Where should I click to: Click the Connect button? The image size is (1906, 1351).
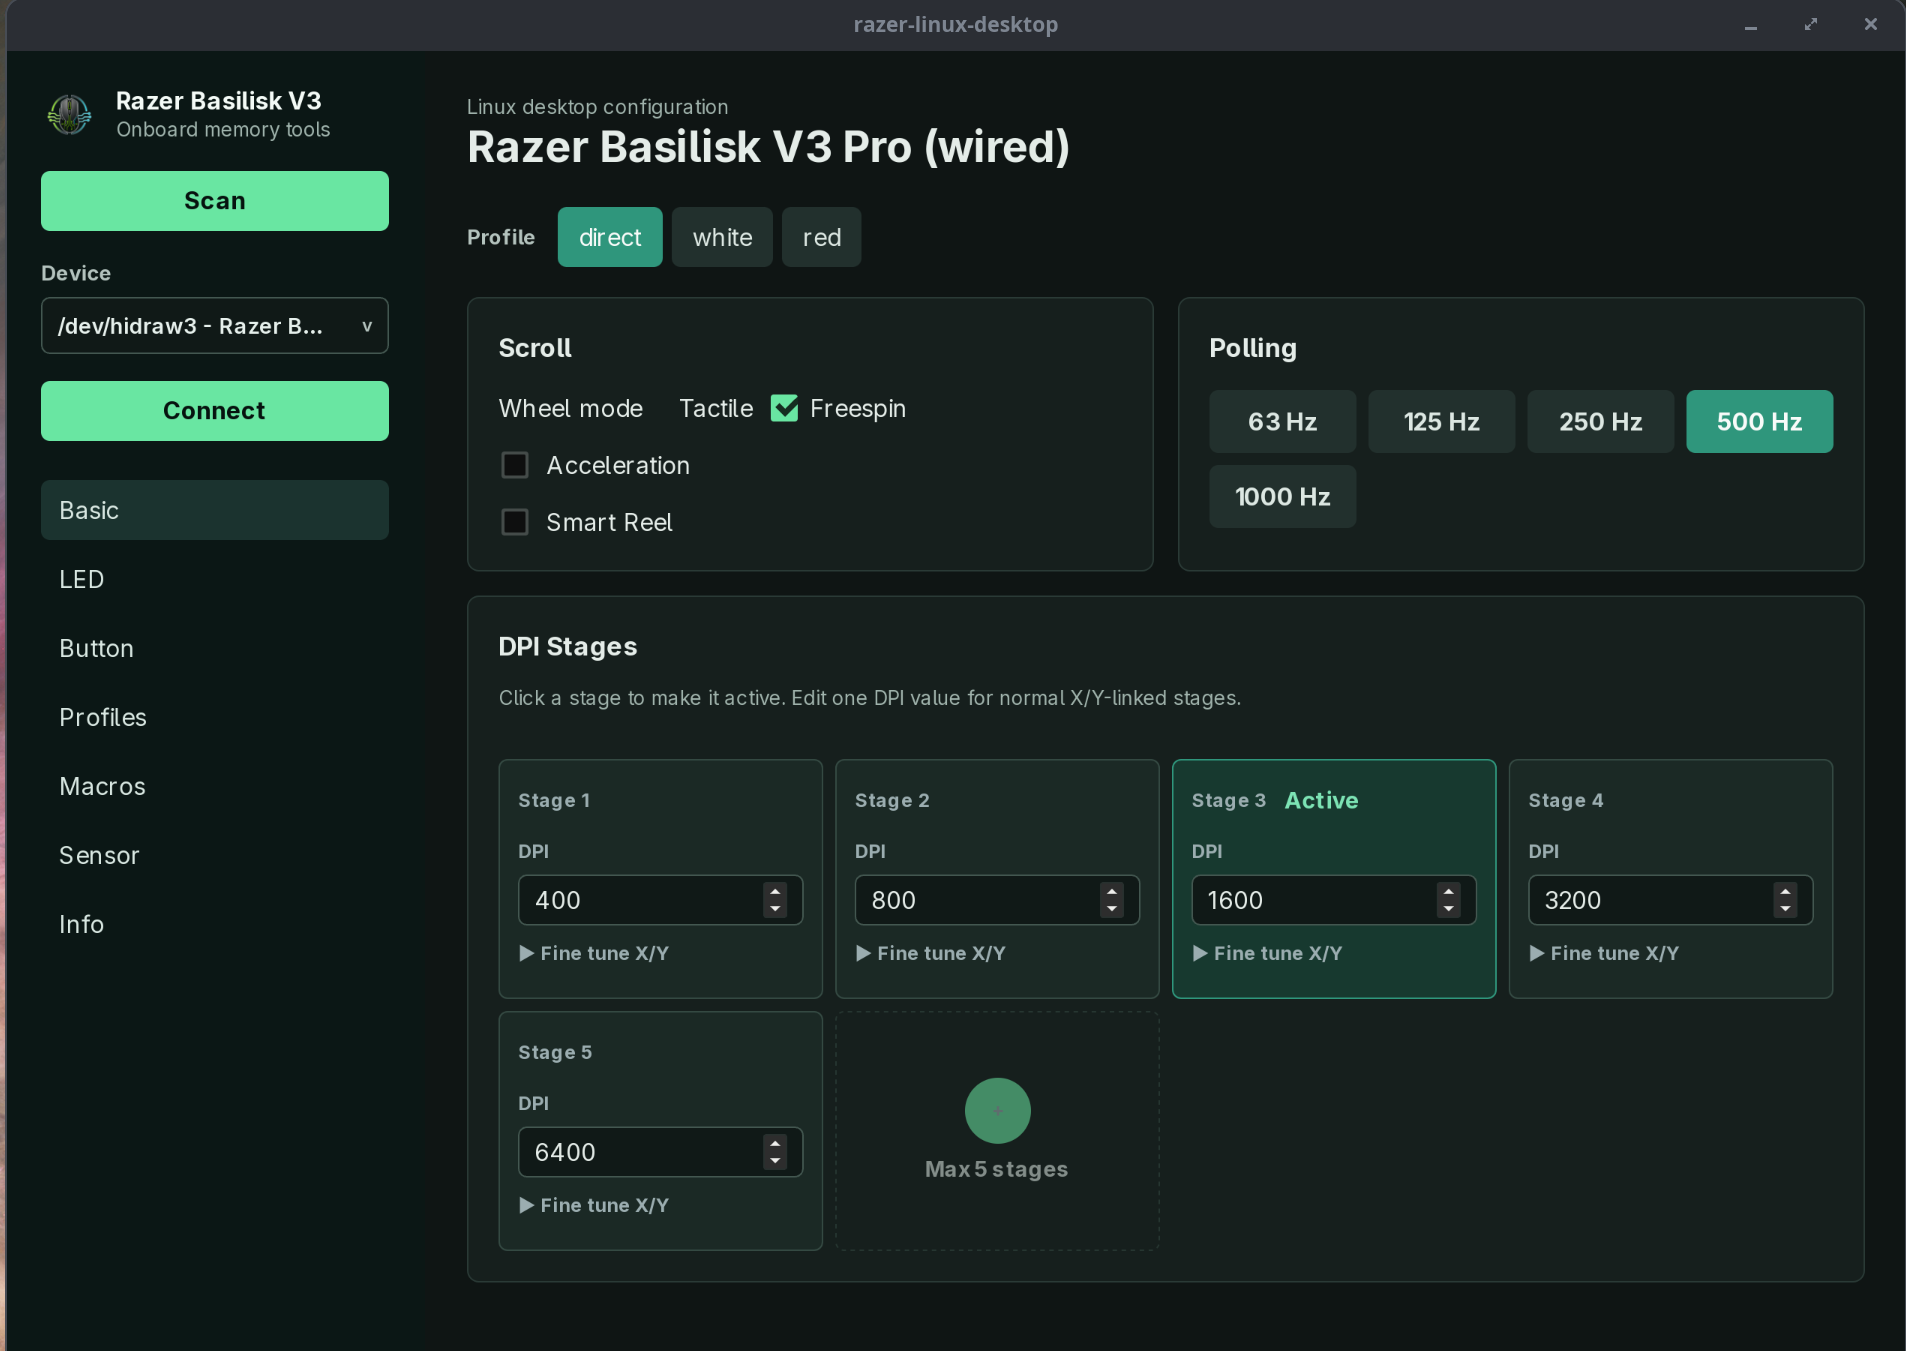pos(215,411)
